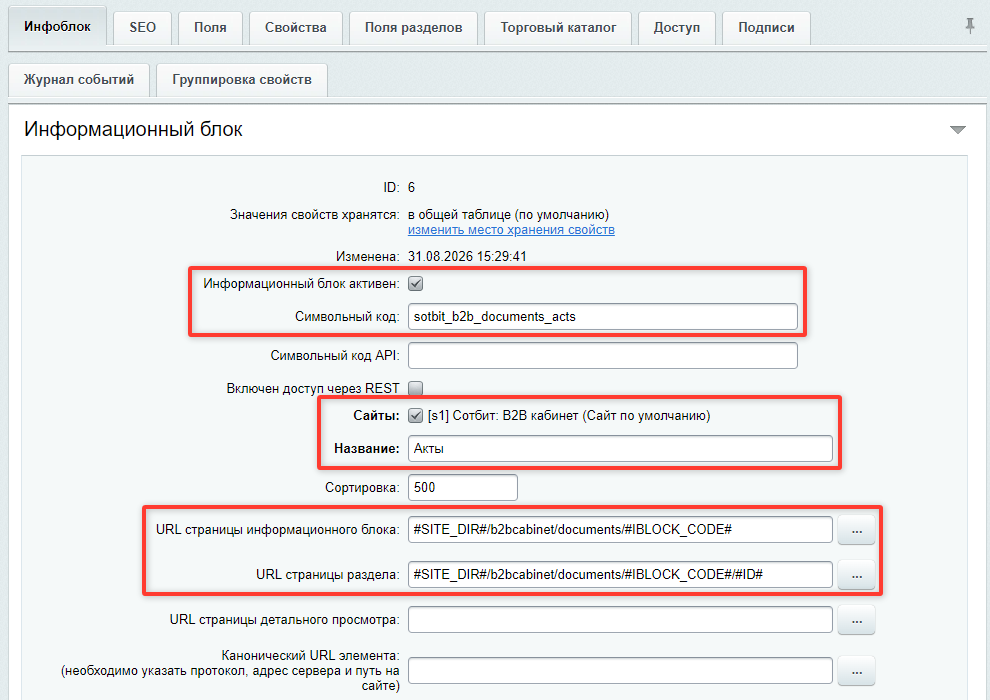990x700 pixels.
Task: Open the SEO tab
Action: coord(143,28)
